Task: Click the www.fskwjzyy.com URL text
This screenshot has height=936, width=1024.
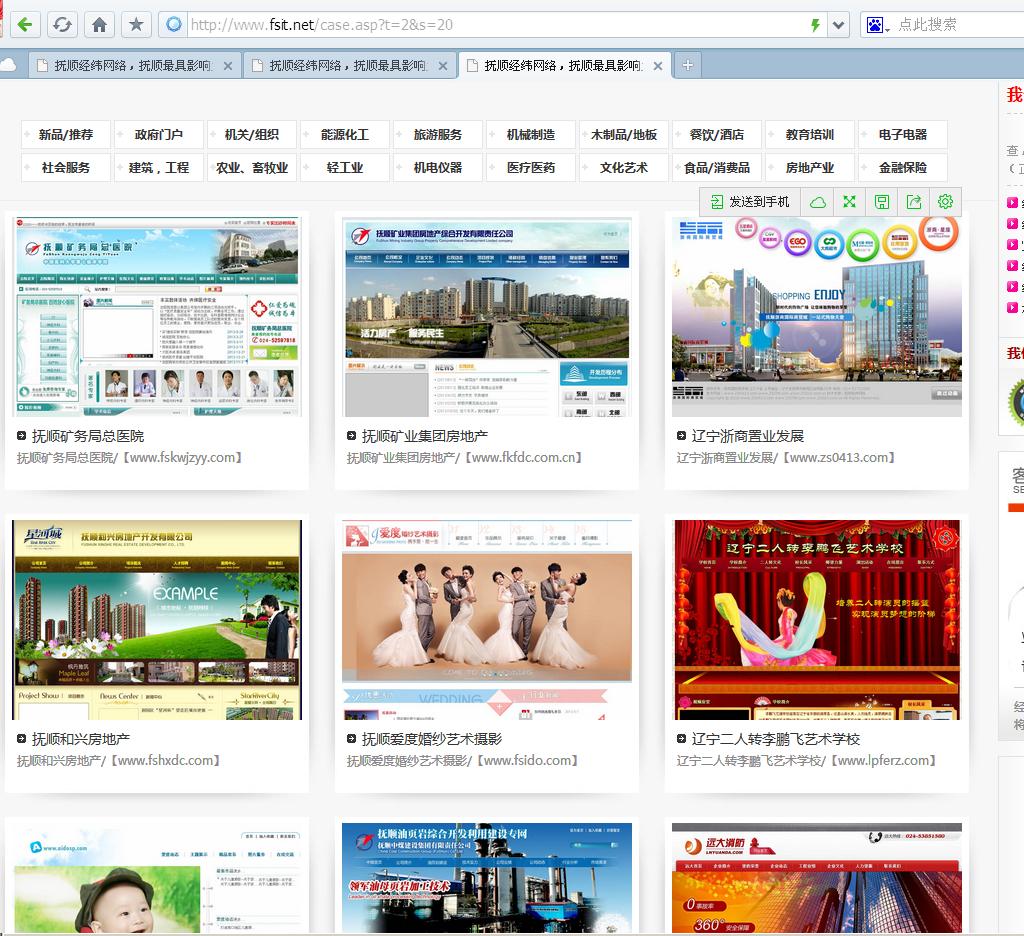Action: point(182,458)
